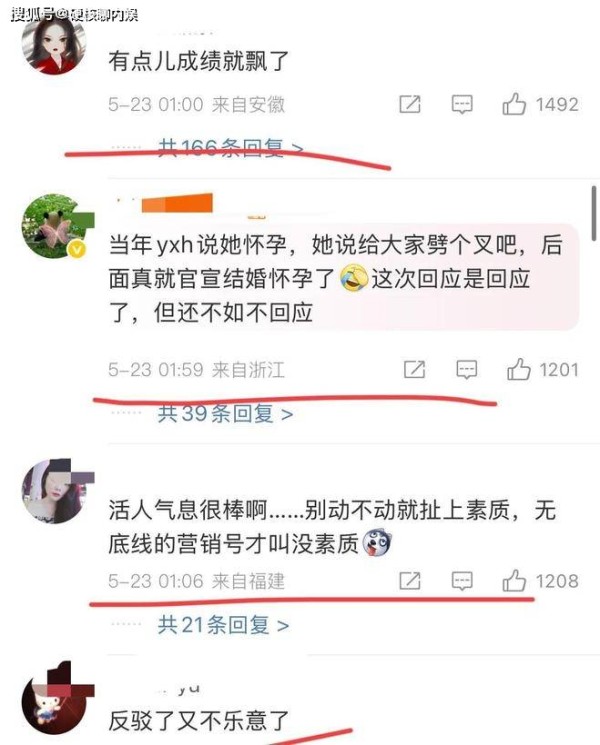Reply to the 活人气息很棒啊 comment
Screen dimensions: 600x745
pos(462,581)
